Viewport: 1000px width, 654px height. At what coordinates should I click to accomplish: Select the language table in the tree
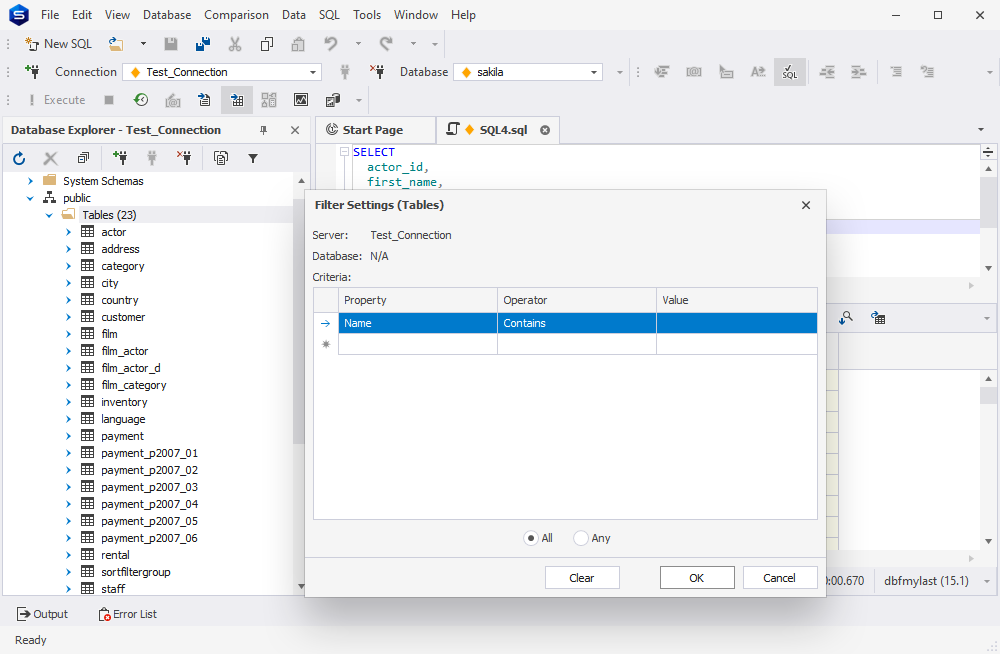[123, 419]
